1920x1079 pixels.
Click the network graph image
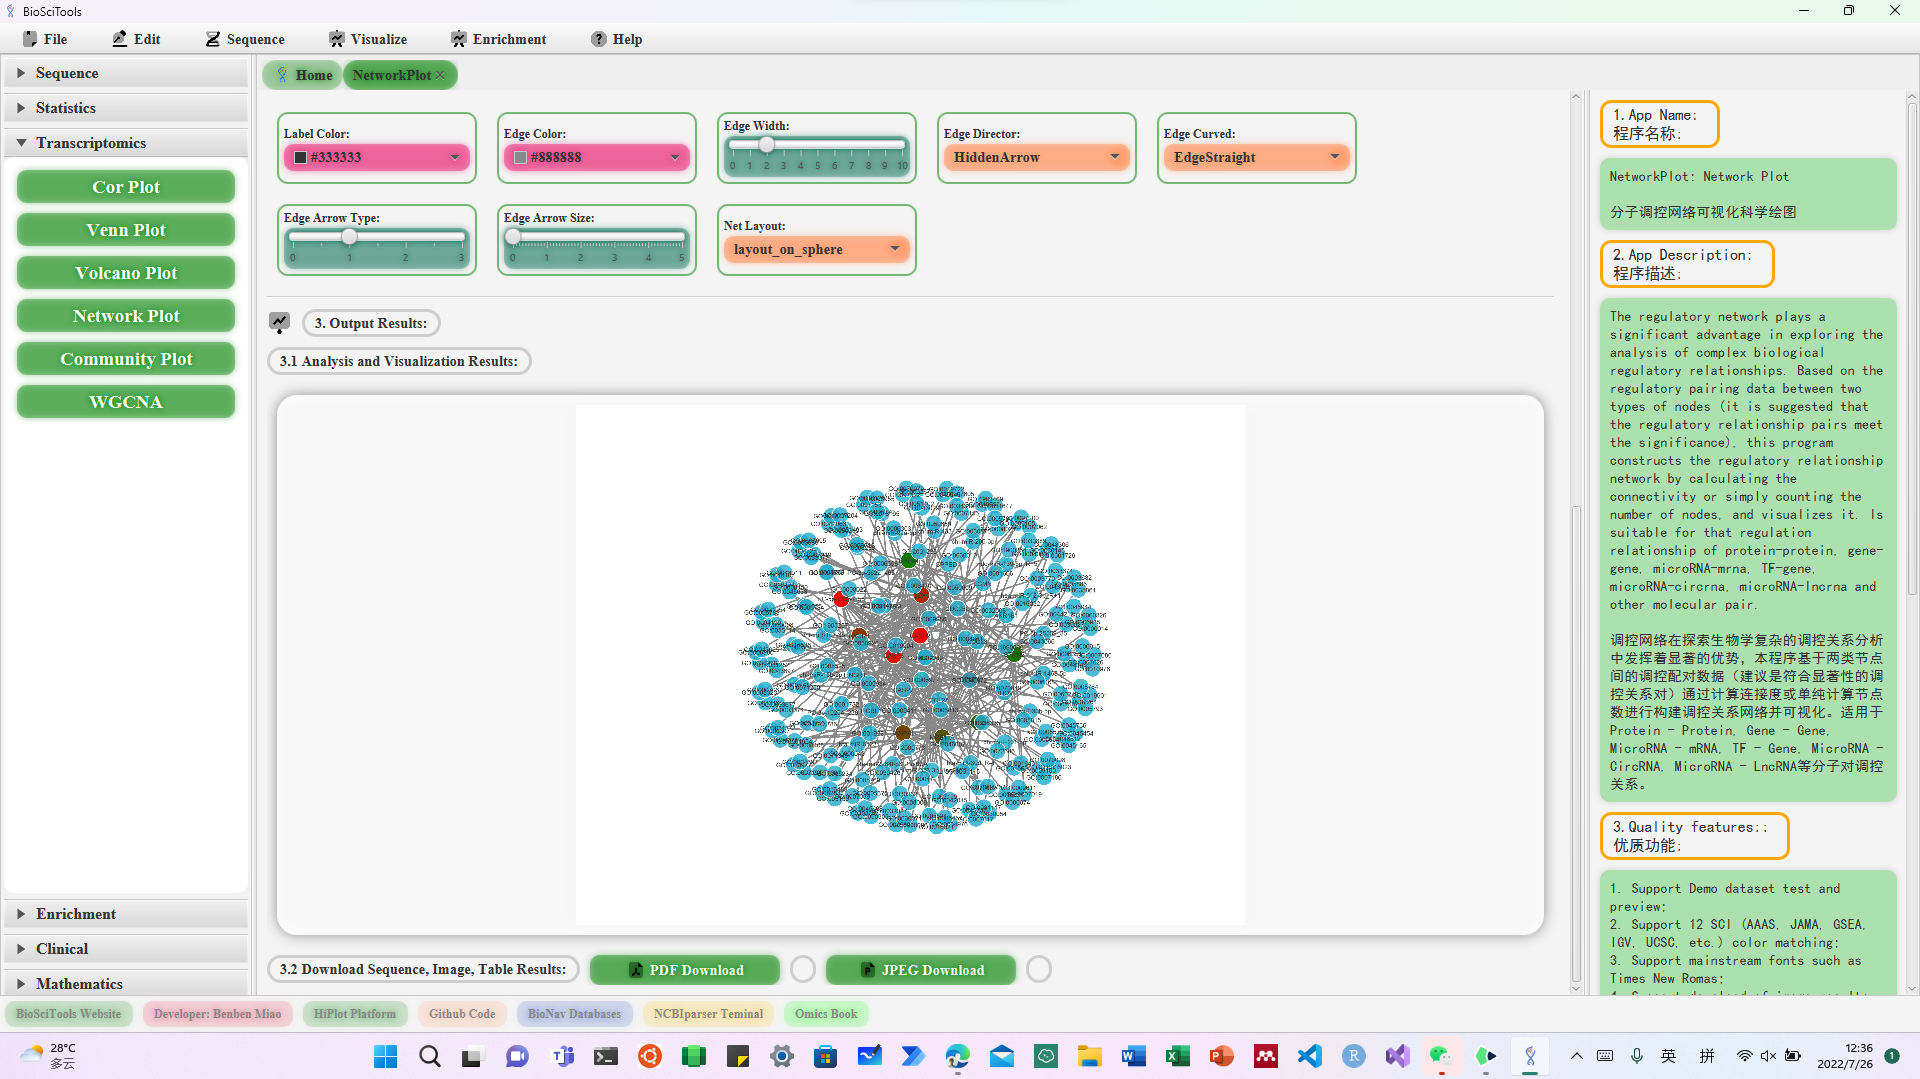click(910, 664)
